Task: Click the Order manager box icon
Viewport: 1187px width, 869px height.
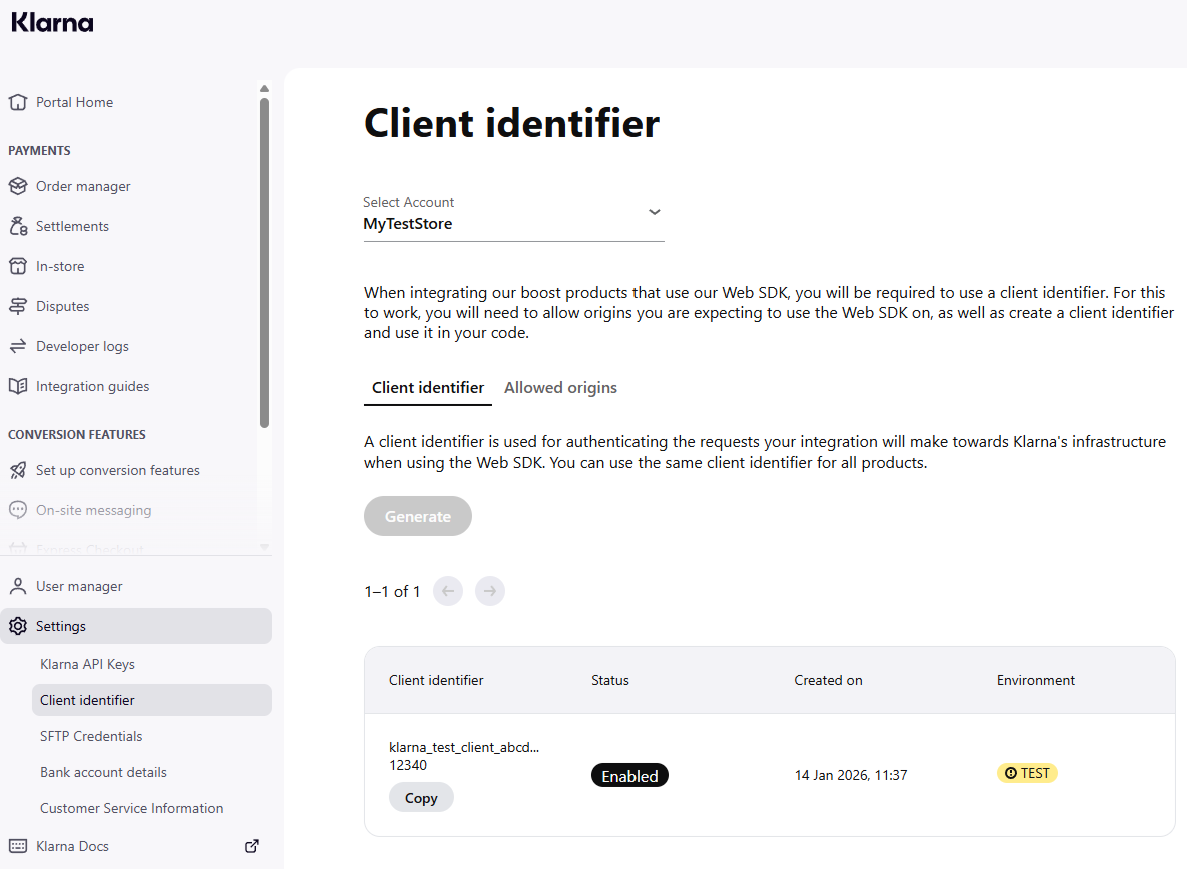Action: point(18,186)
